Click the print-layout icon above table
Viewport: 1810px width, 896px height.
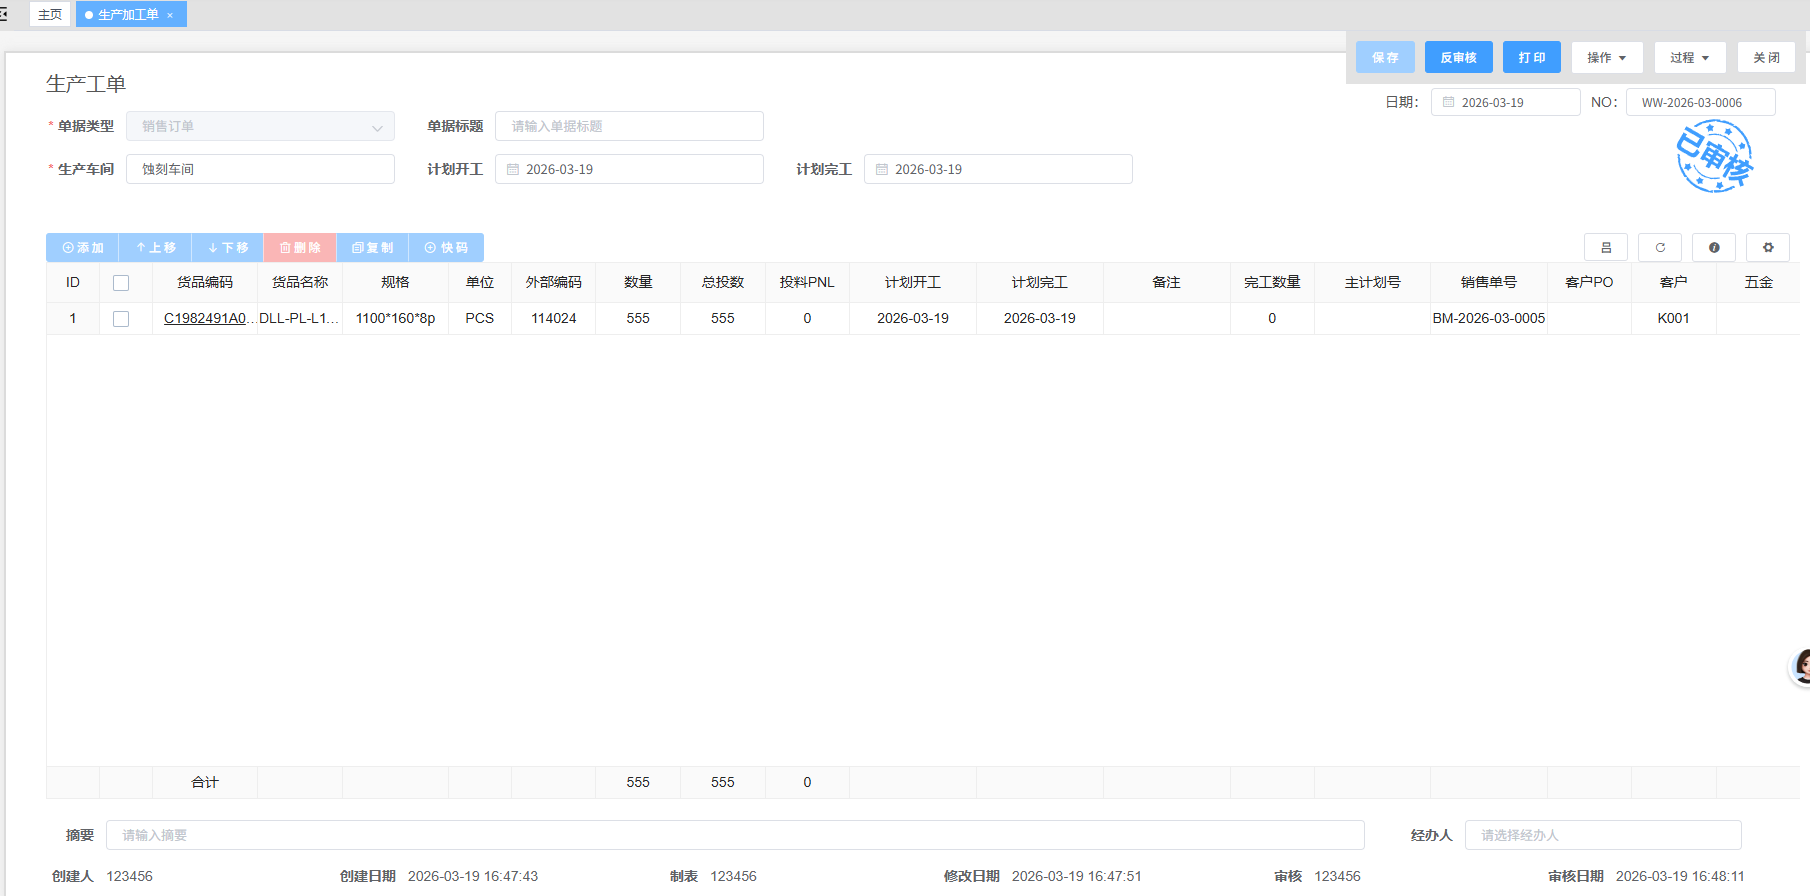(x=1605, y=247)
